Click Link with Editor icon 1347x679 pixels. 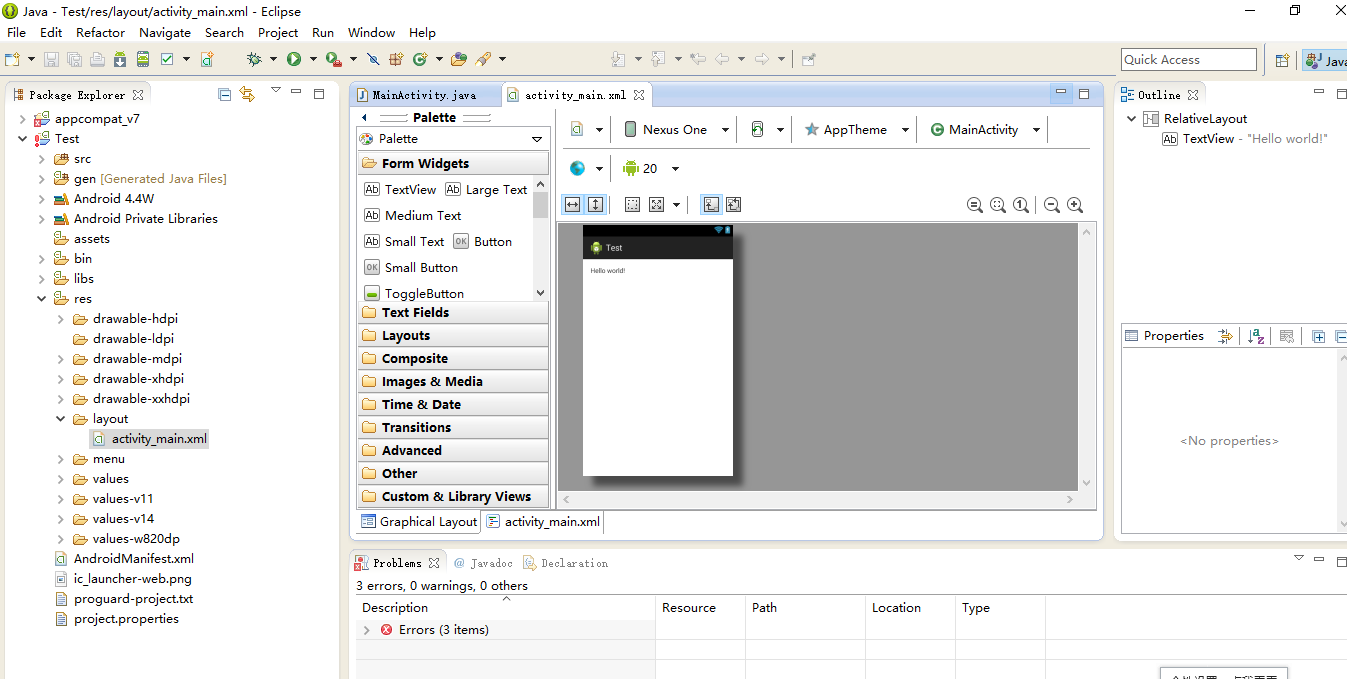247,95
